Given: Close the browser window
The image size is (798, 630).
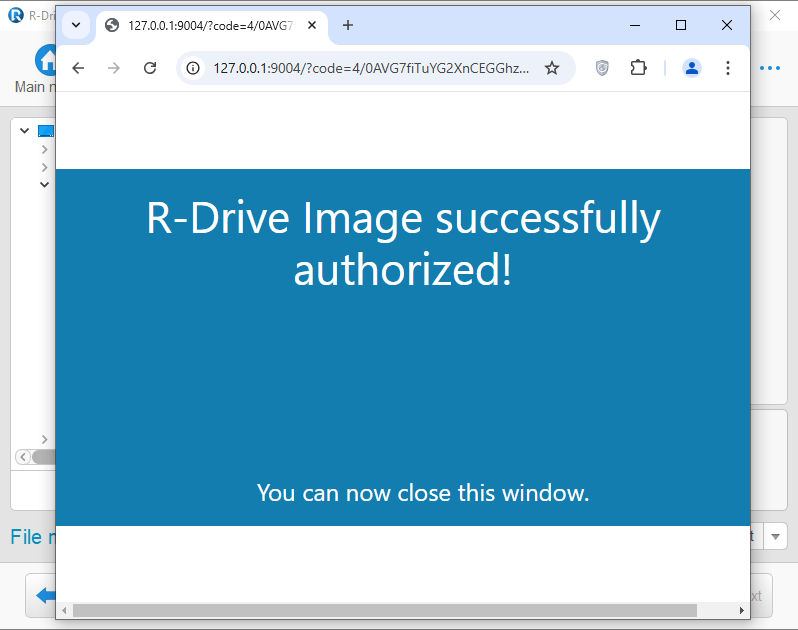Looking at the screenshot, I should pos(727,25).
